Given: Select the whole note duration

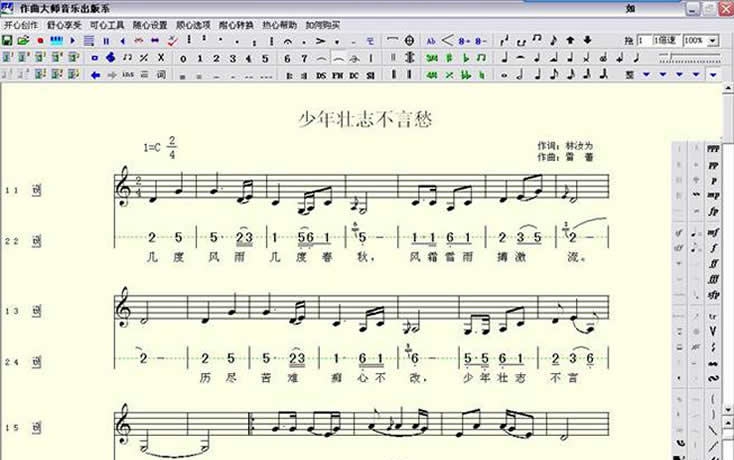Looking at the screenshot, I should (504, 76).
